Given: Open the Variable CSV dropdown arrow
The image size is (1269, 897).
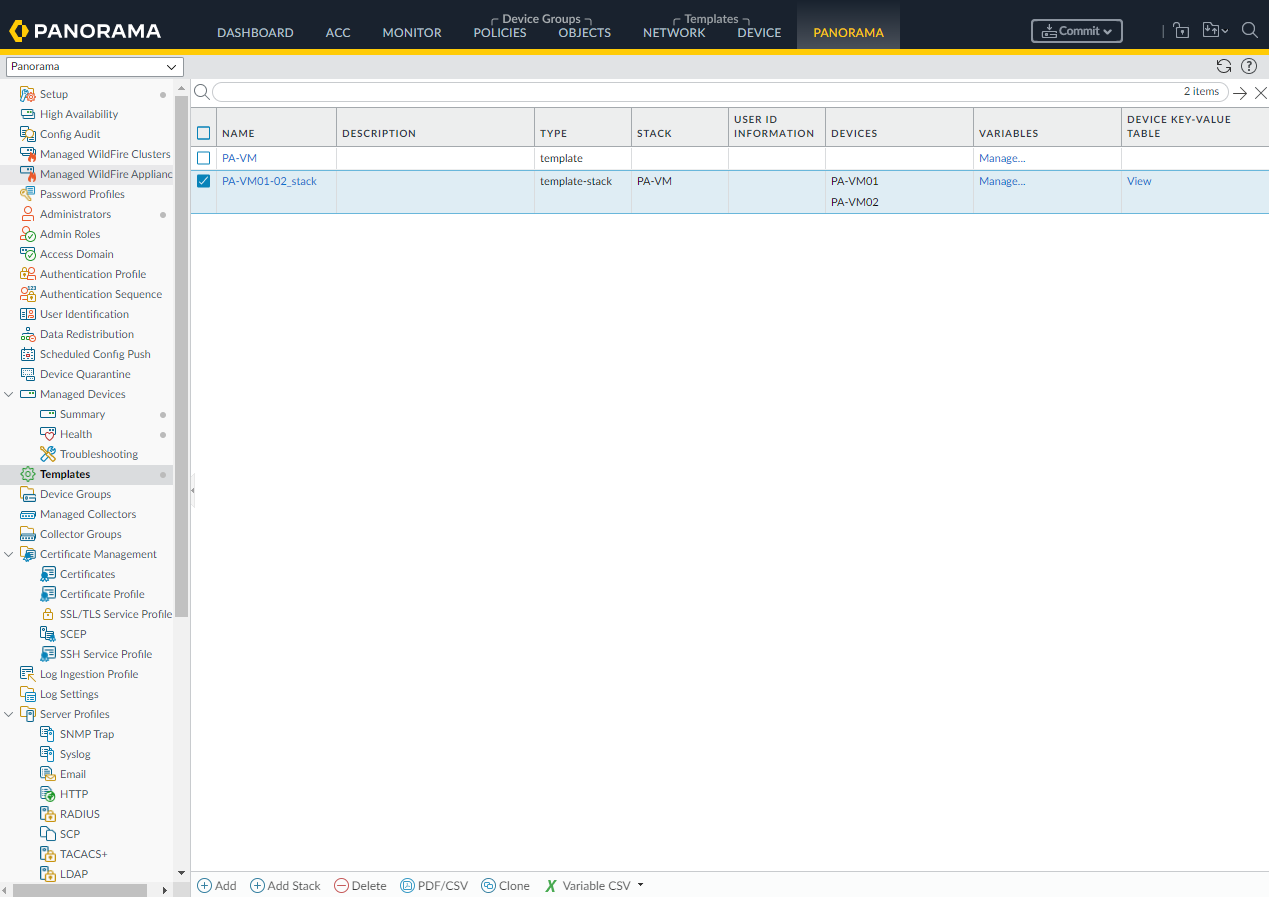Looking at the screenshot, I should 640,885.
